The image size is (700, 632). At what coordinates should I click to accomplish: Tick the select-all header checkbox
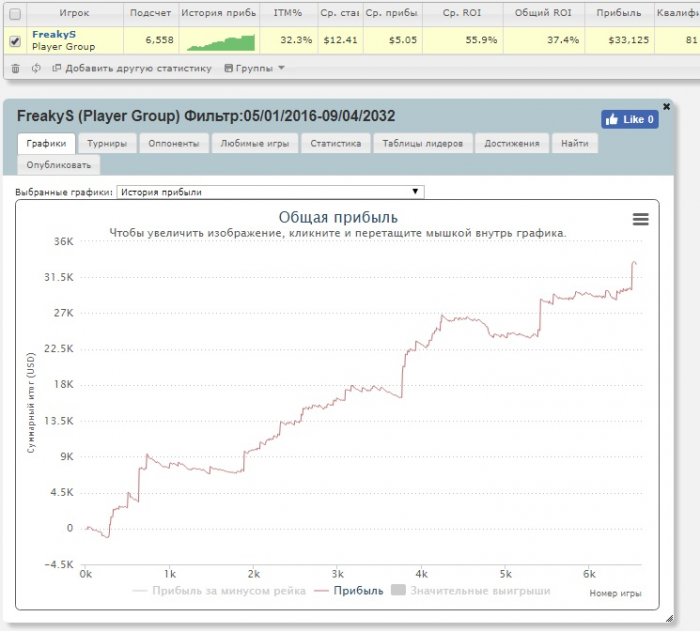pyautogui.click(x=15, y=14)
